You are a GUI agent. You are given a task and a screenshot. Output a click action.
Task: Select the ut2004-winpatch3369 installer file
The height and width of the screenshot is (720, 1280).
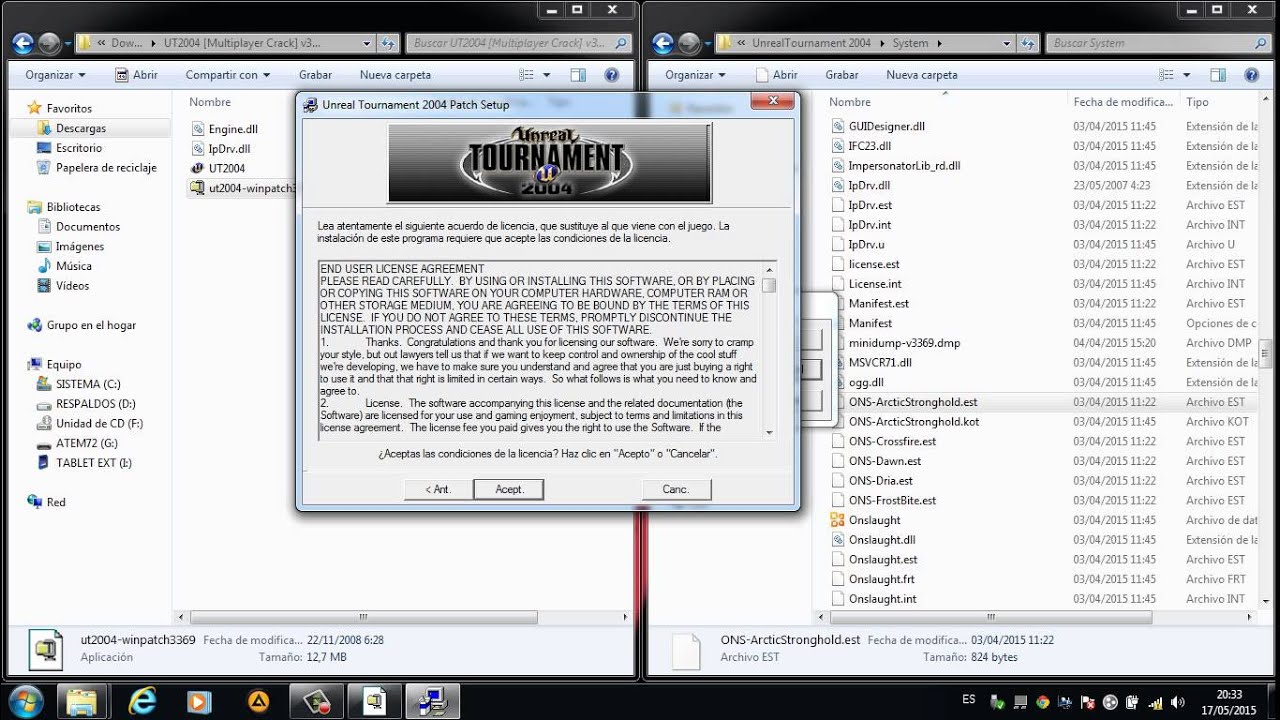[243, 188]
